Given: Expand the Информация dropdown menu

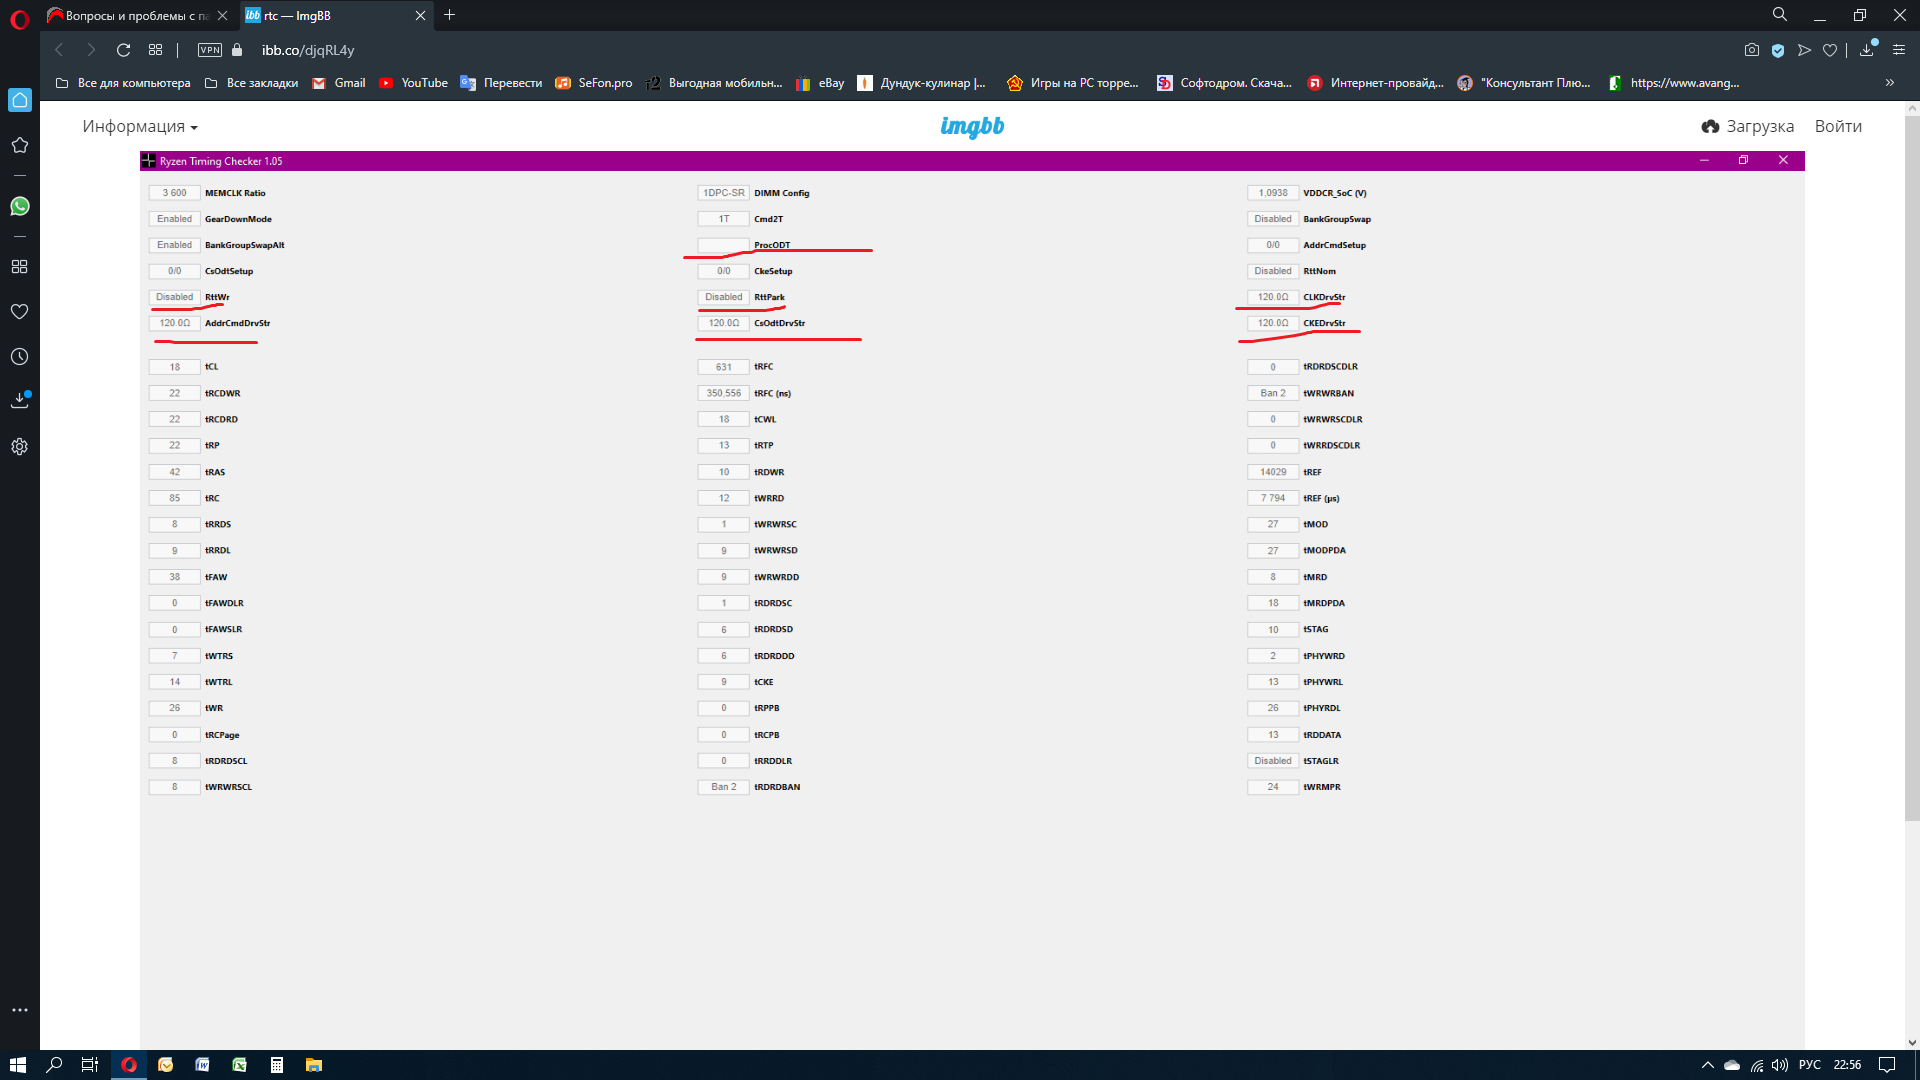Looking at the screenshot, I should (x=140, y=127).
